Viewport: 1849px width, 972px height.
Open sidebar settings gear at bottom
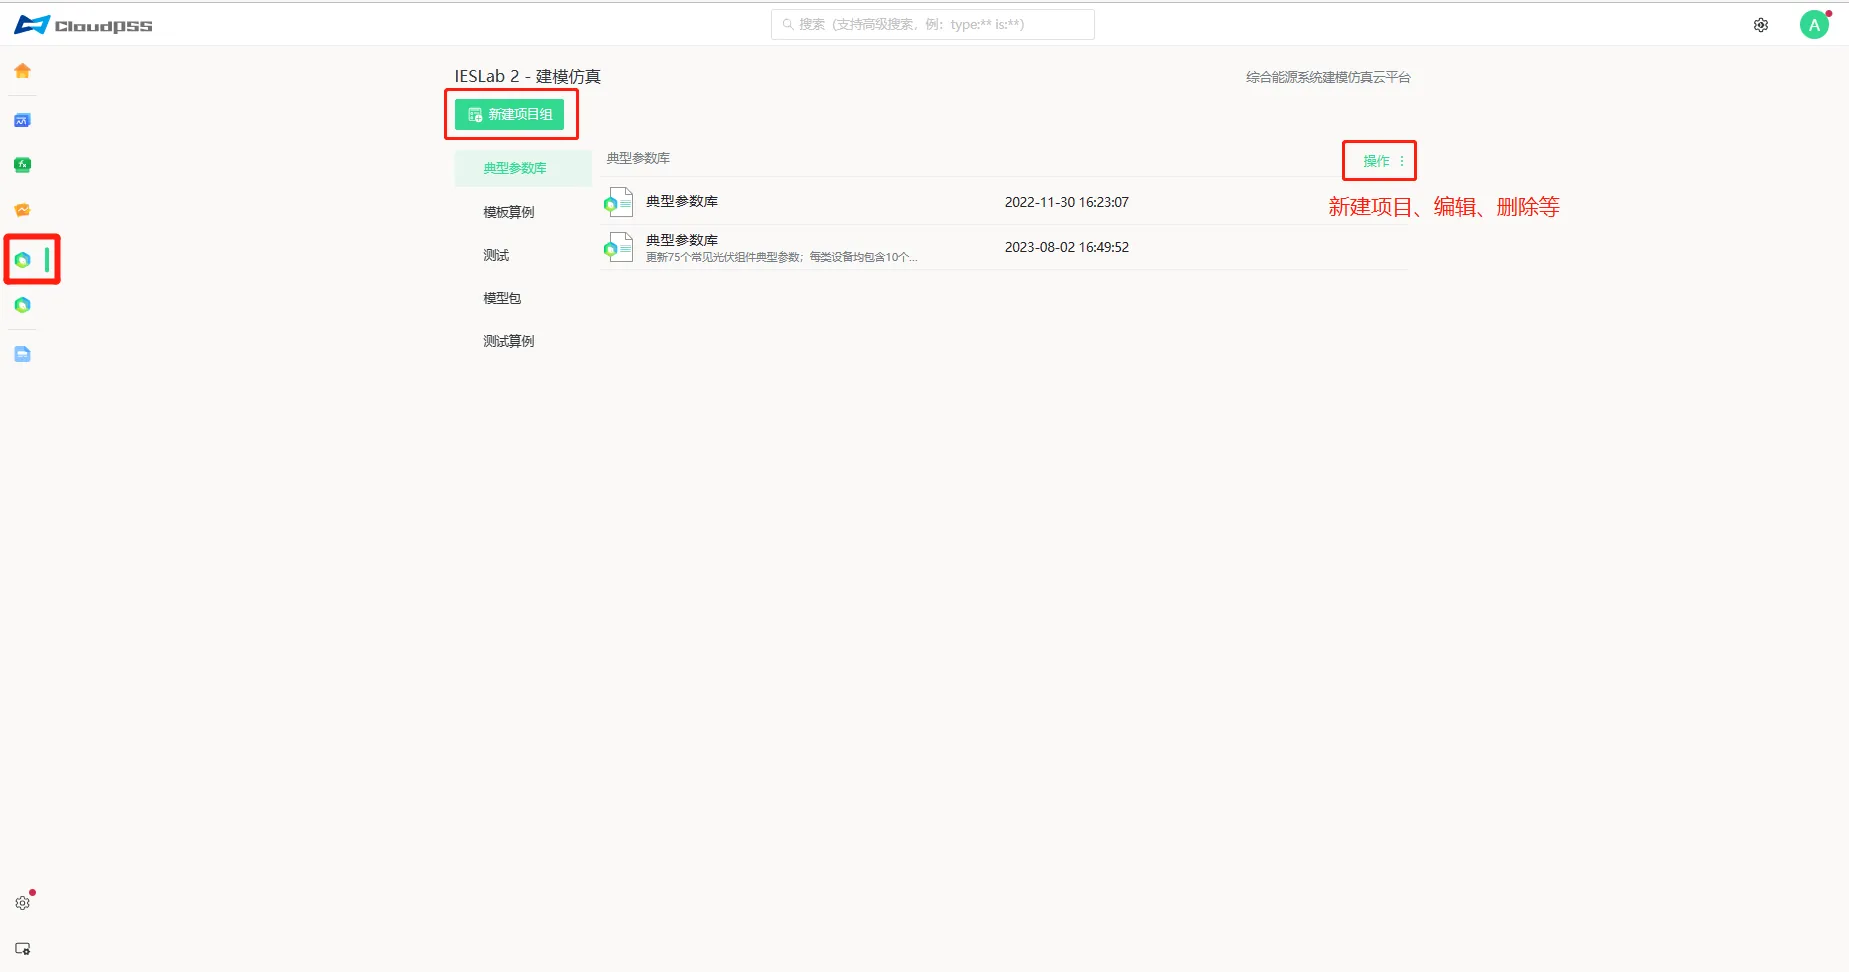click(22, 903)
